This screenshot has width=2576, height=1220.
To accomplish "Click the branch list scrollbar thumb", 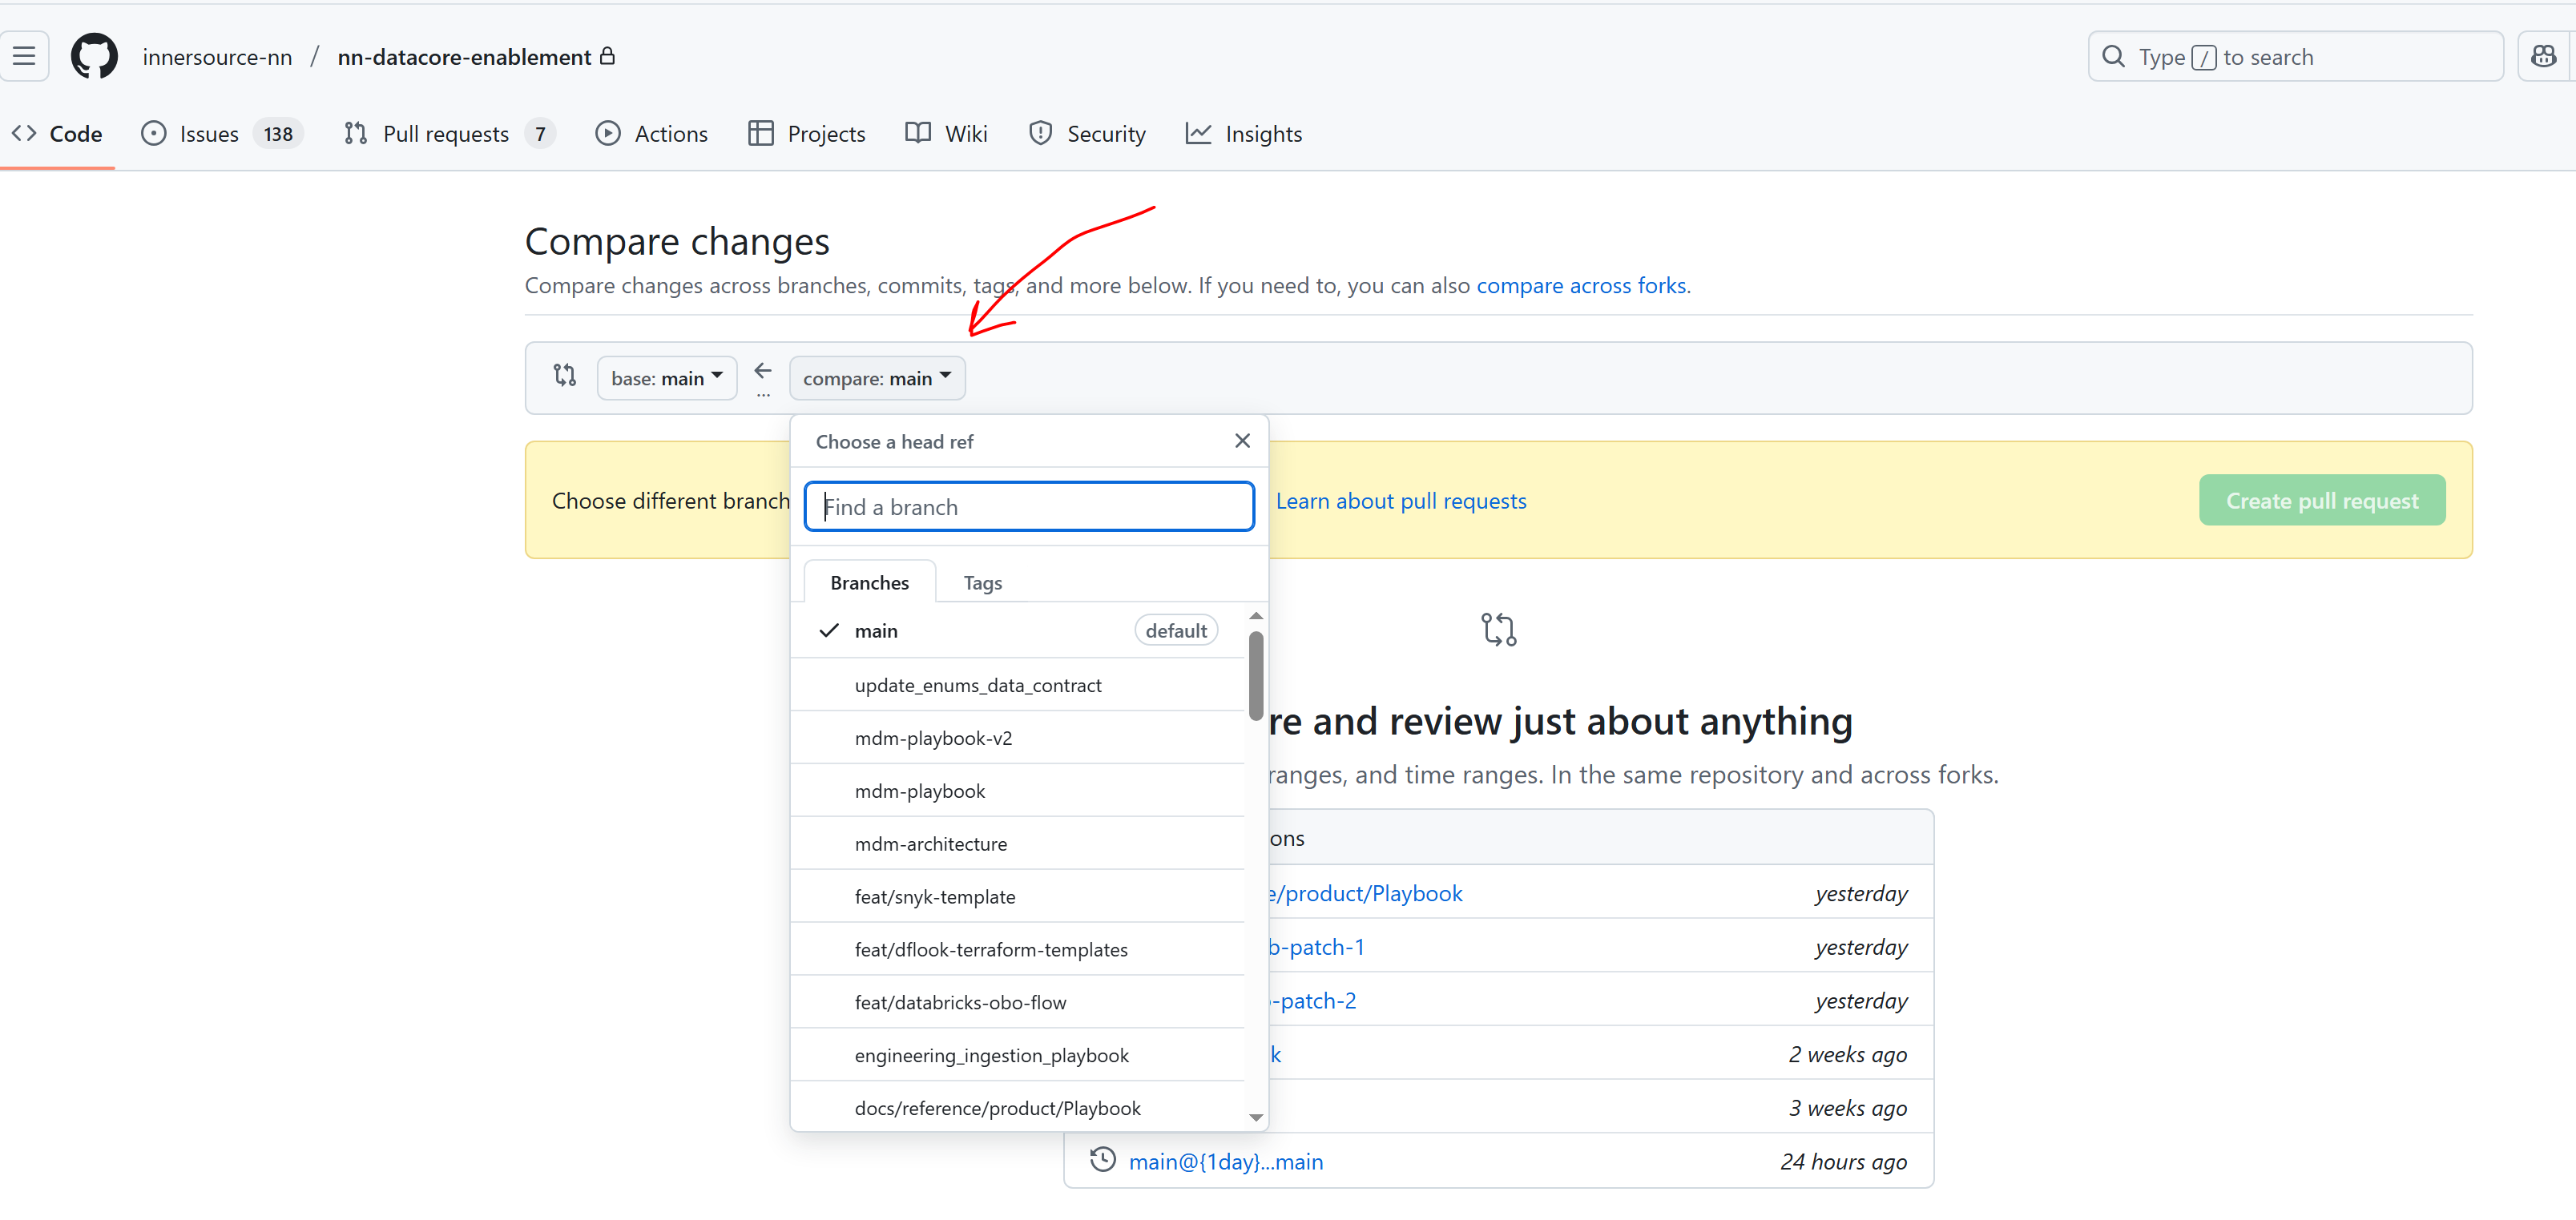I will tap(1256, 675).
